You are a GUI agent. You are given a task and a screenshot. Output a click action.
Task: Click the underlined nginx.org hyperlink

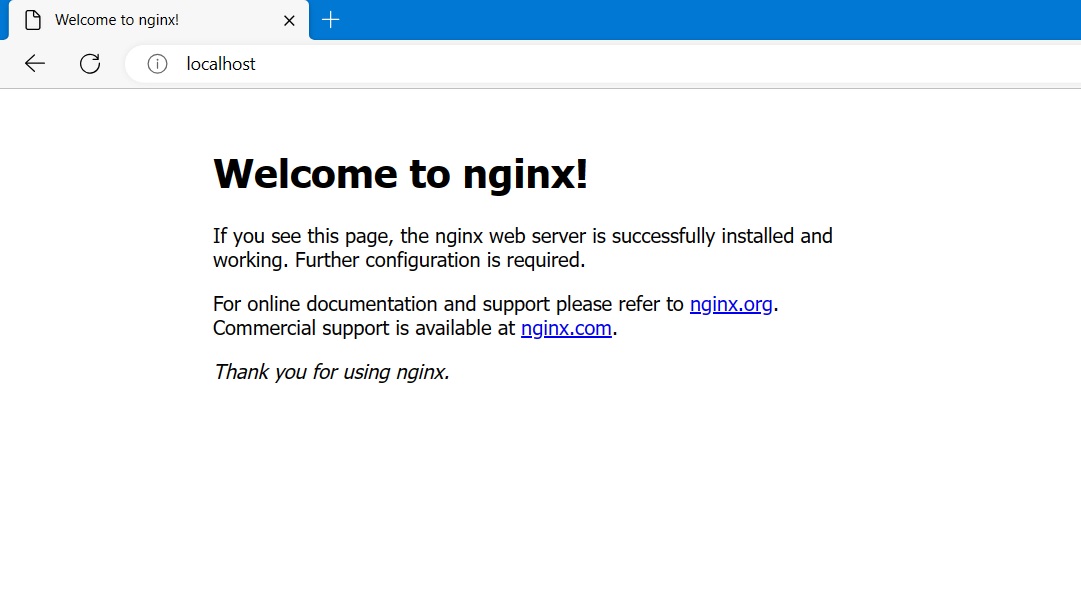[x=731, y=303]
